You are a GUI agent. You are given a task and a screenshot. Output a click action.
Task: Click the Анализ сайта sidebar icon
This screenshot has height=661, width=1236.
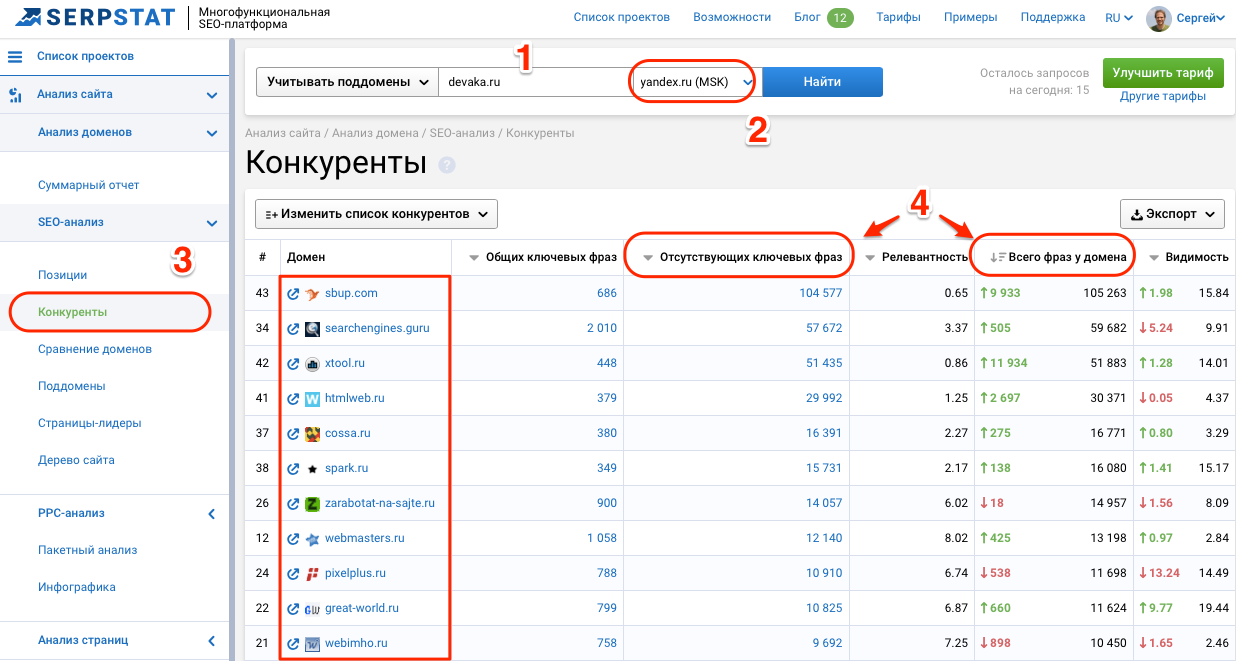tap(14, 96)
